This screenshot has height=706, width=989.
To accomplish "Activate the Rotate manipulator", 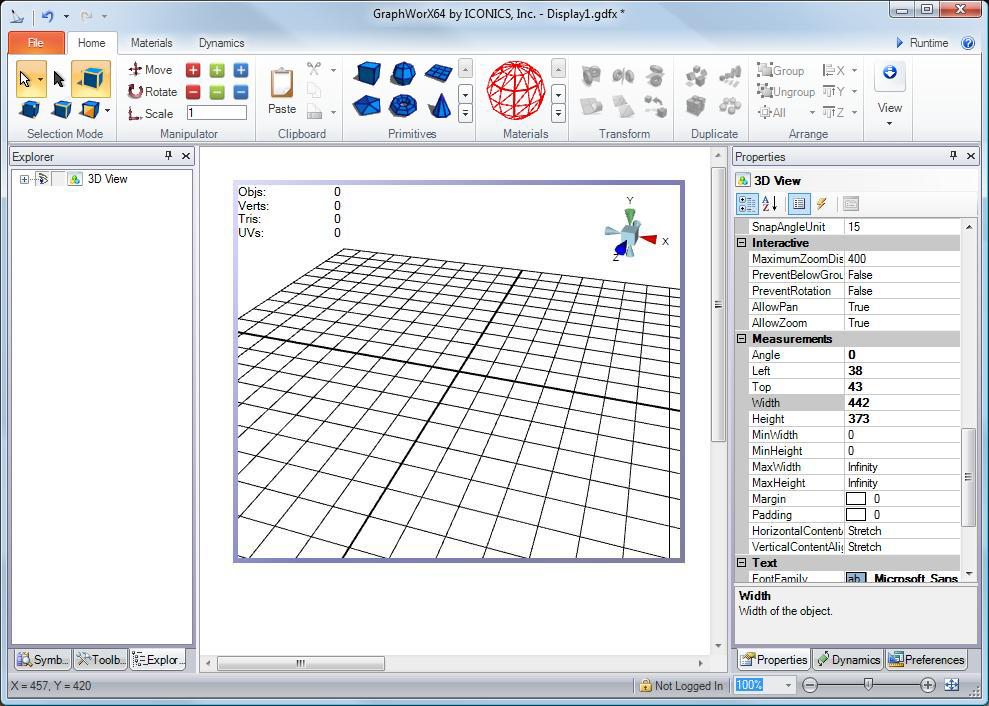I will (x=152, y=92).
